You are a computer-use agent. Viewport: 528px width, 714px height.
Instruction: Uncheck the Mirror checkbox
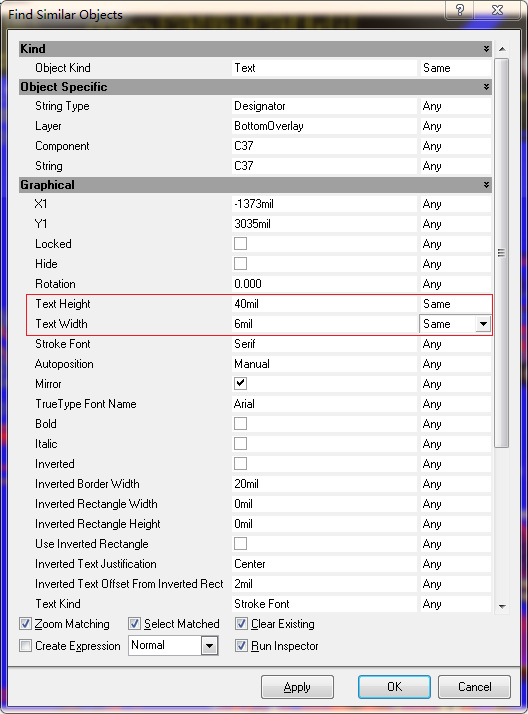pos(240,383)
